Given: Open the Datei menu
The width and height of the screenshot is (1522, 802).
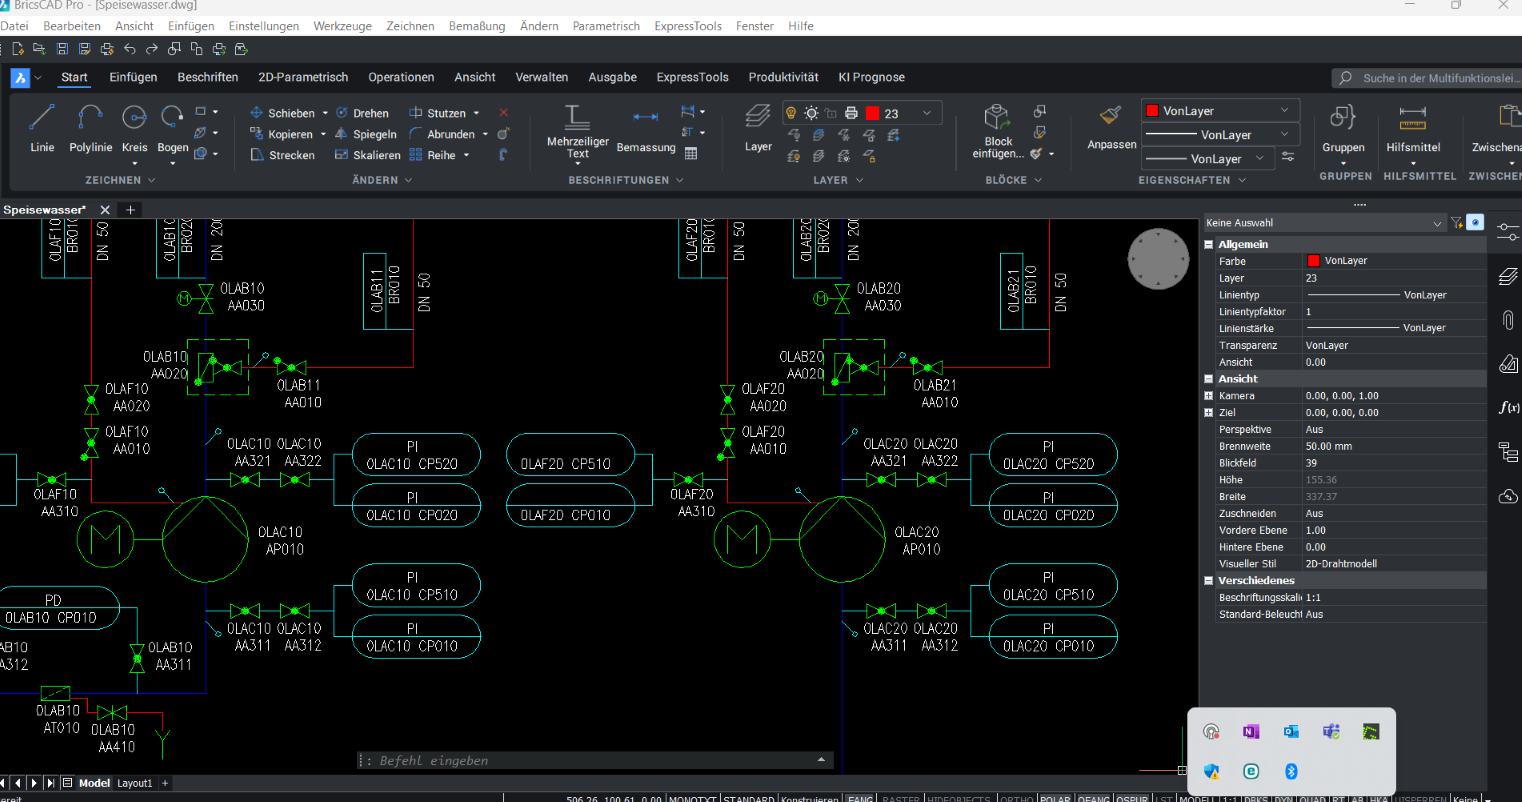Looking at the screenshot, I should click(x=14, y=26).
